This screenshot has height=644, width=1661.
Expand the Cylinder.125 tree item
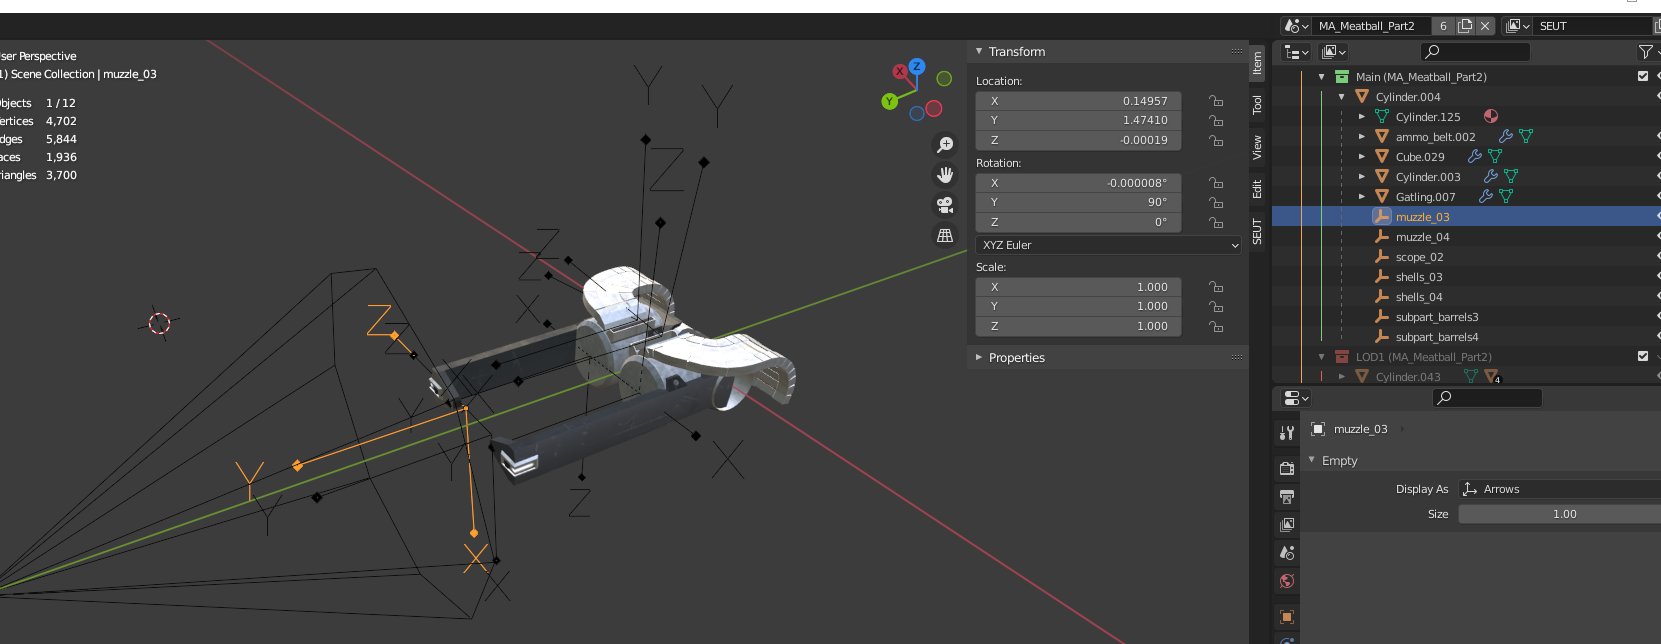(1362, 117)
